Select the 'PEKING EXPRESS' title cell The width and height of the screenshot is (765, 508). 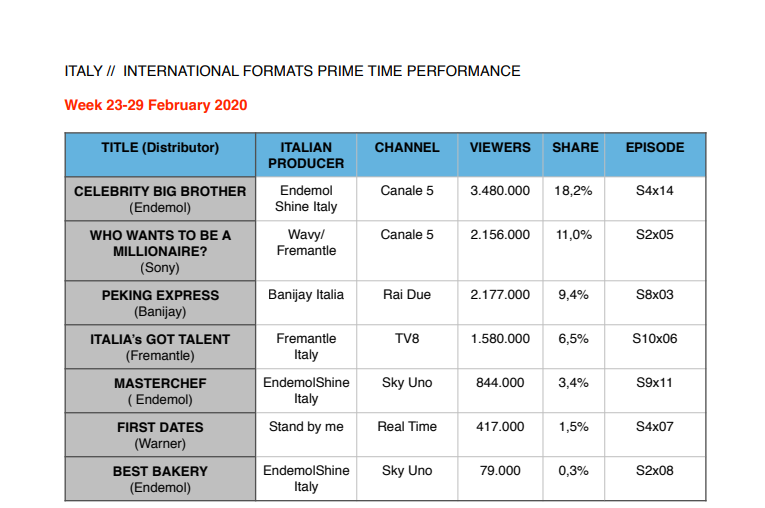[160, 303]
